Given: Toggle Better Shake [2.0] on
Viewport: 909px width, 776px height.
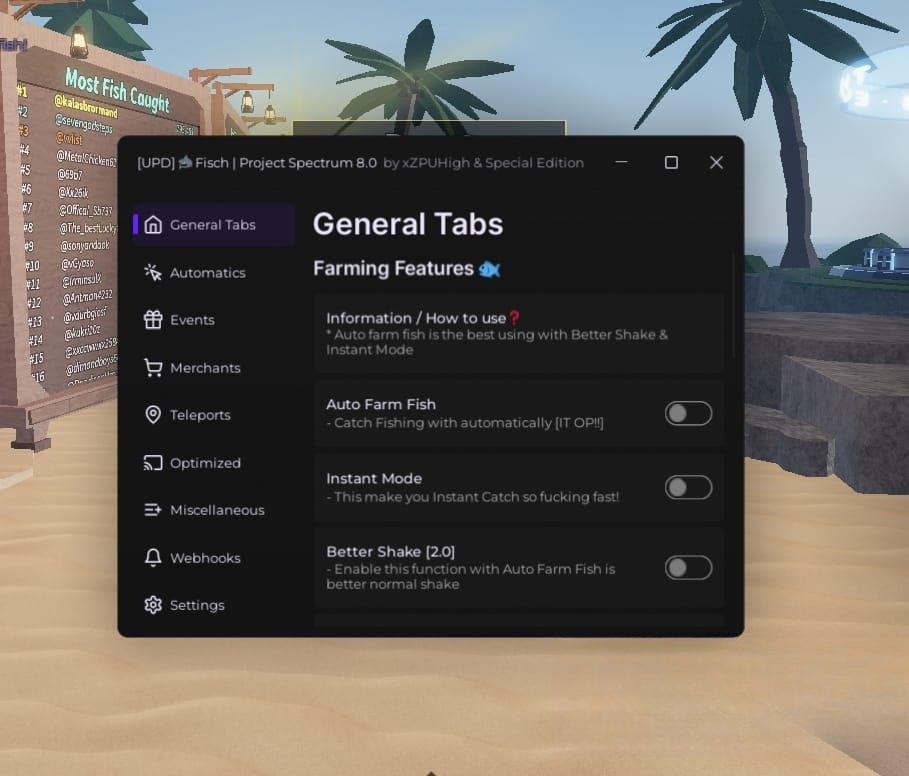Looking at the screenshot, I should click(688, 568).
